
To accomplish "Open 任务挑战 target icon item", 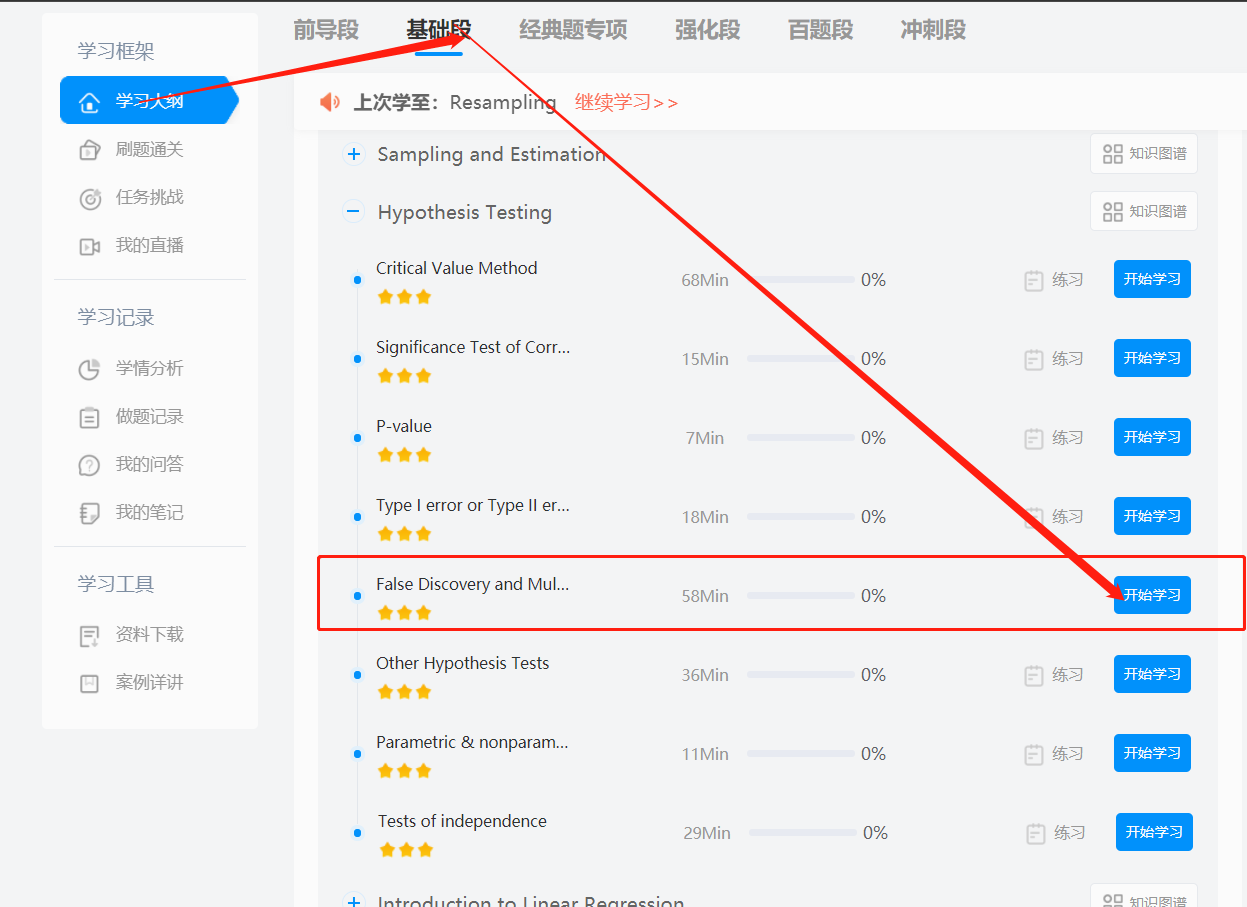I will pos(149,198).
